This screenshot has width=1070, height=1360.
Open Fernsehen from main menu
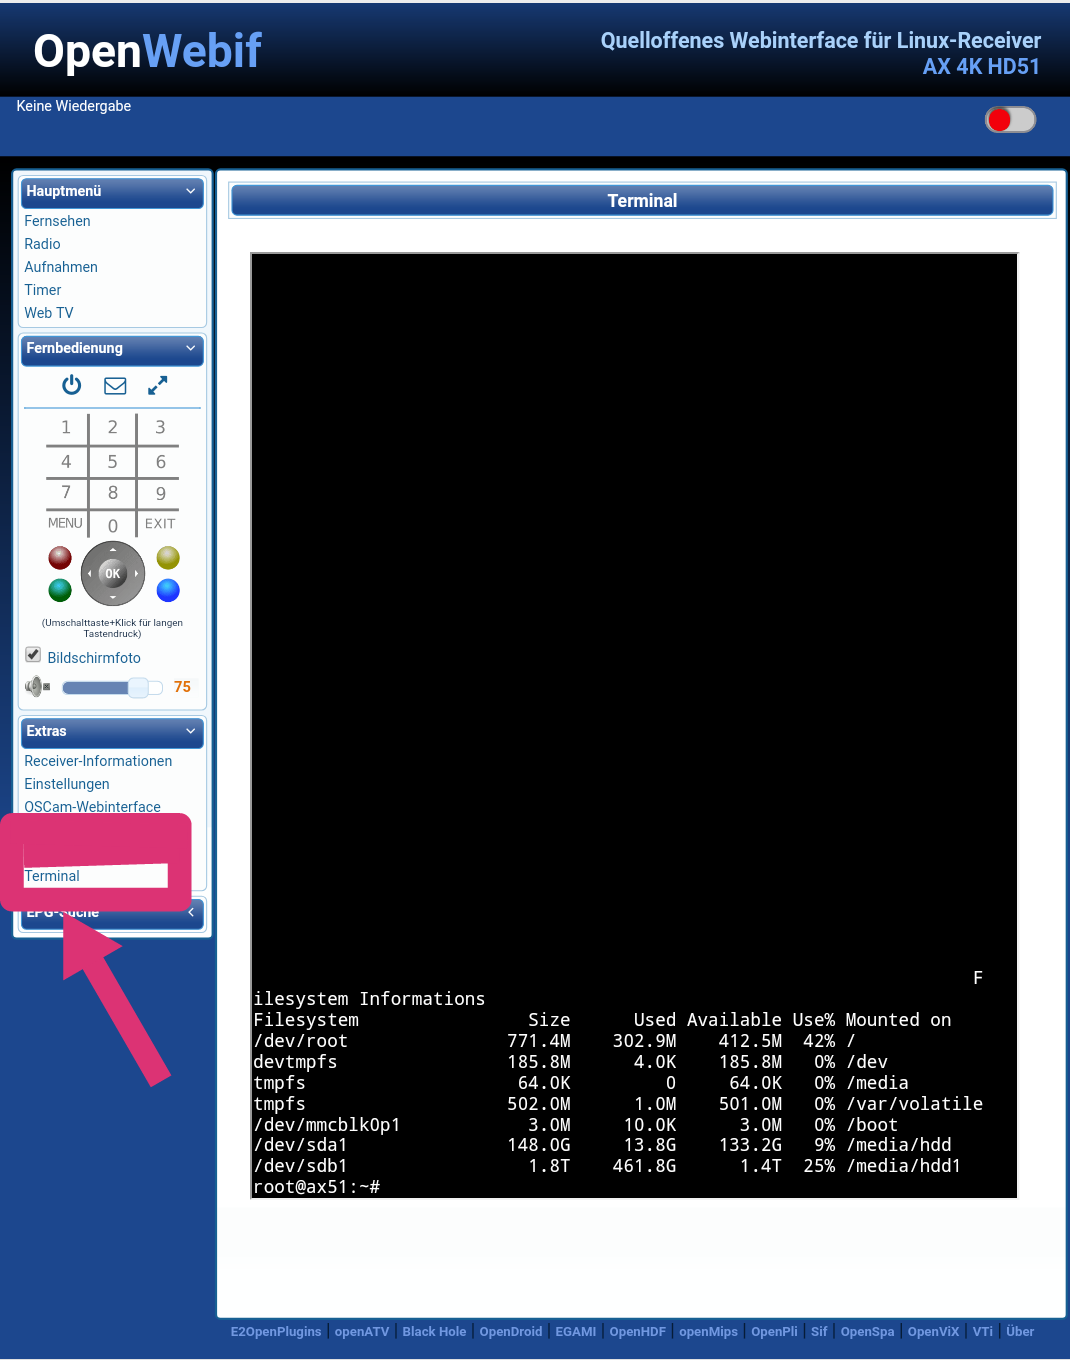point(57,221)
